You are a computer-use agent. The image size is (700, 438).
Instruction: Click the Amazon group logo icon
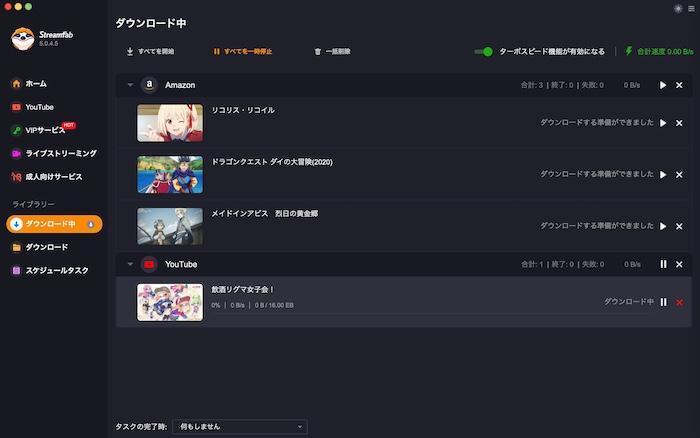[150, 85]
